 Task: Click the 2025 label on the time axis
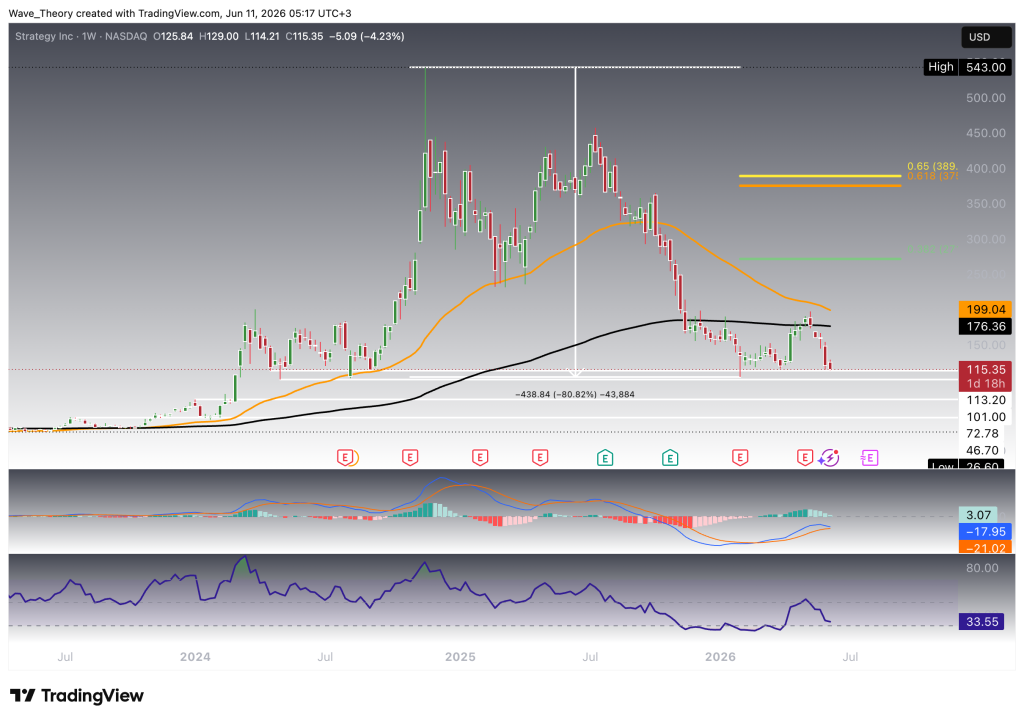(460, 657)
